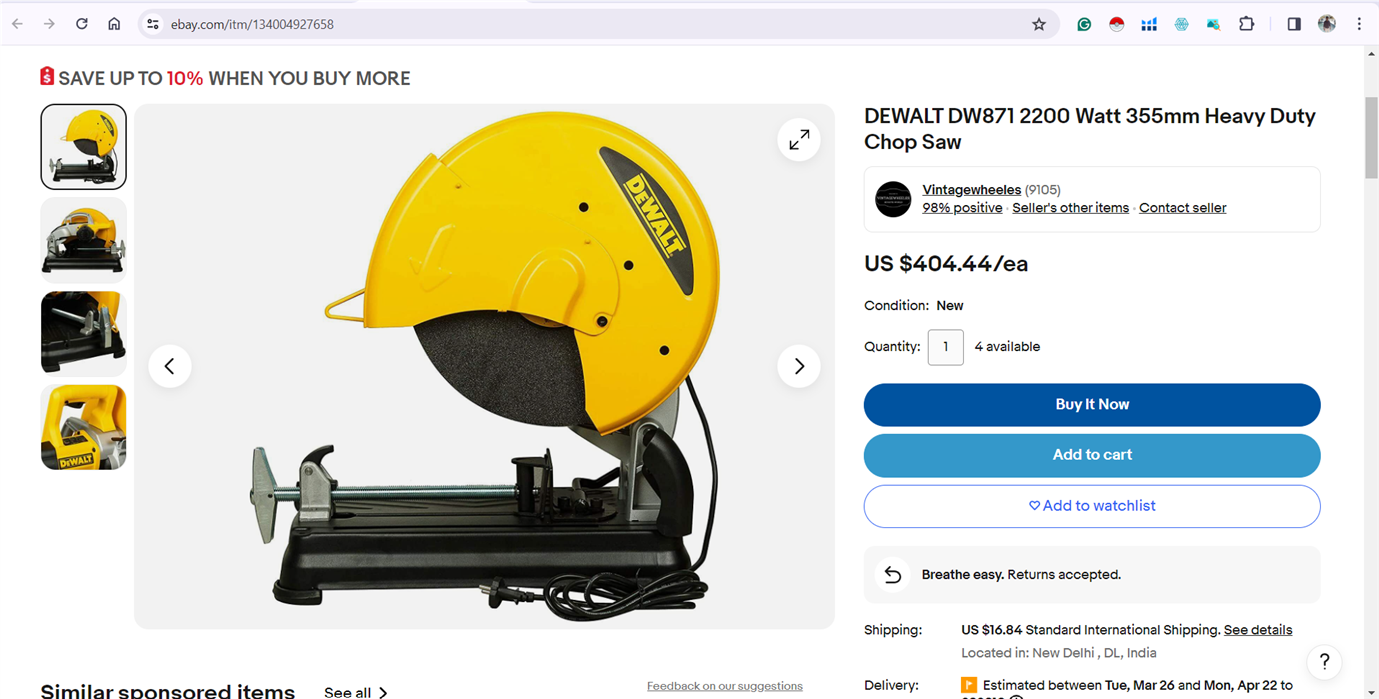The height and width of the screenshot is (699, 1379).
Task: Open the help question mark button
Action: pyautogui.click(x=1324, y=661)
